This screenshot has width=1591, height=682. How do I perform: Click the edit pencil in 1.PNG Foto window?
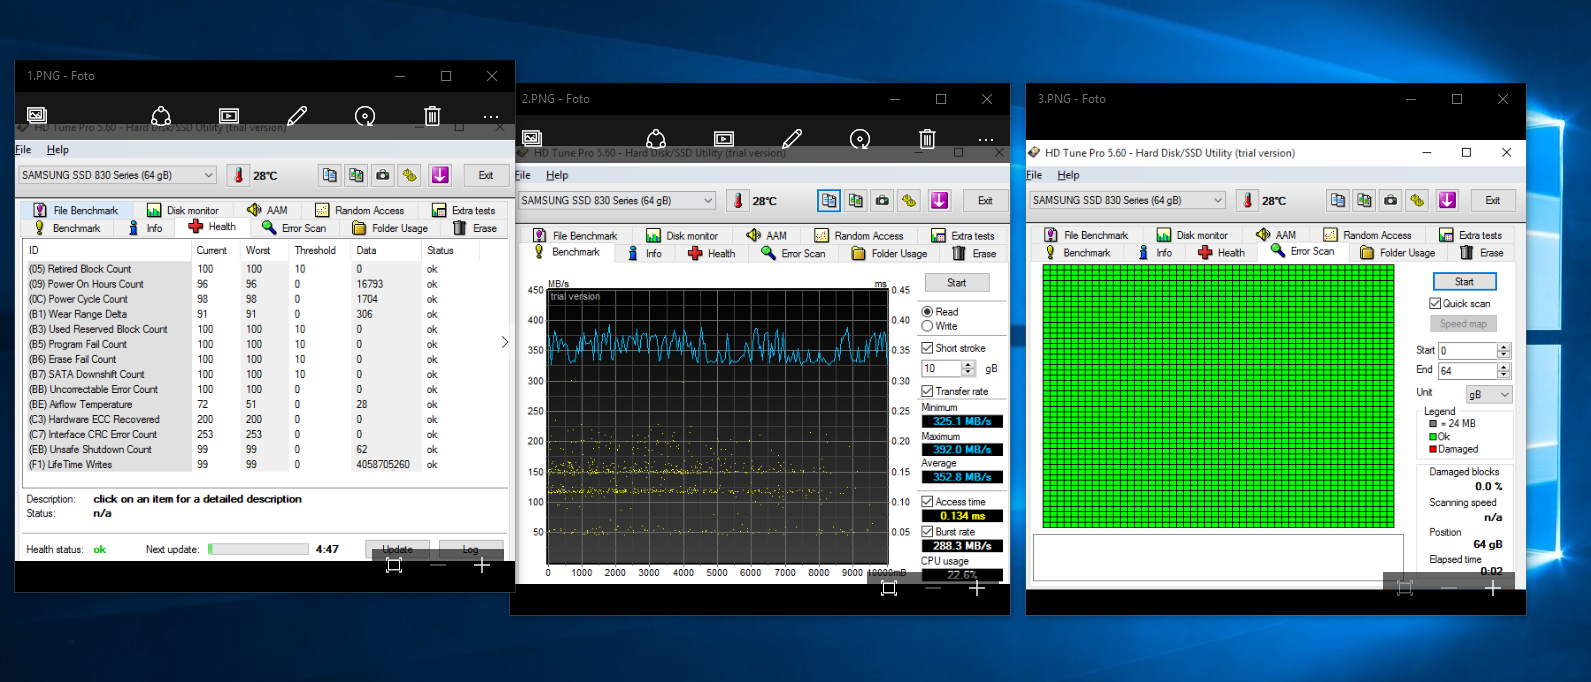point(297,116)
